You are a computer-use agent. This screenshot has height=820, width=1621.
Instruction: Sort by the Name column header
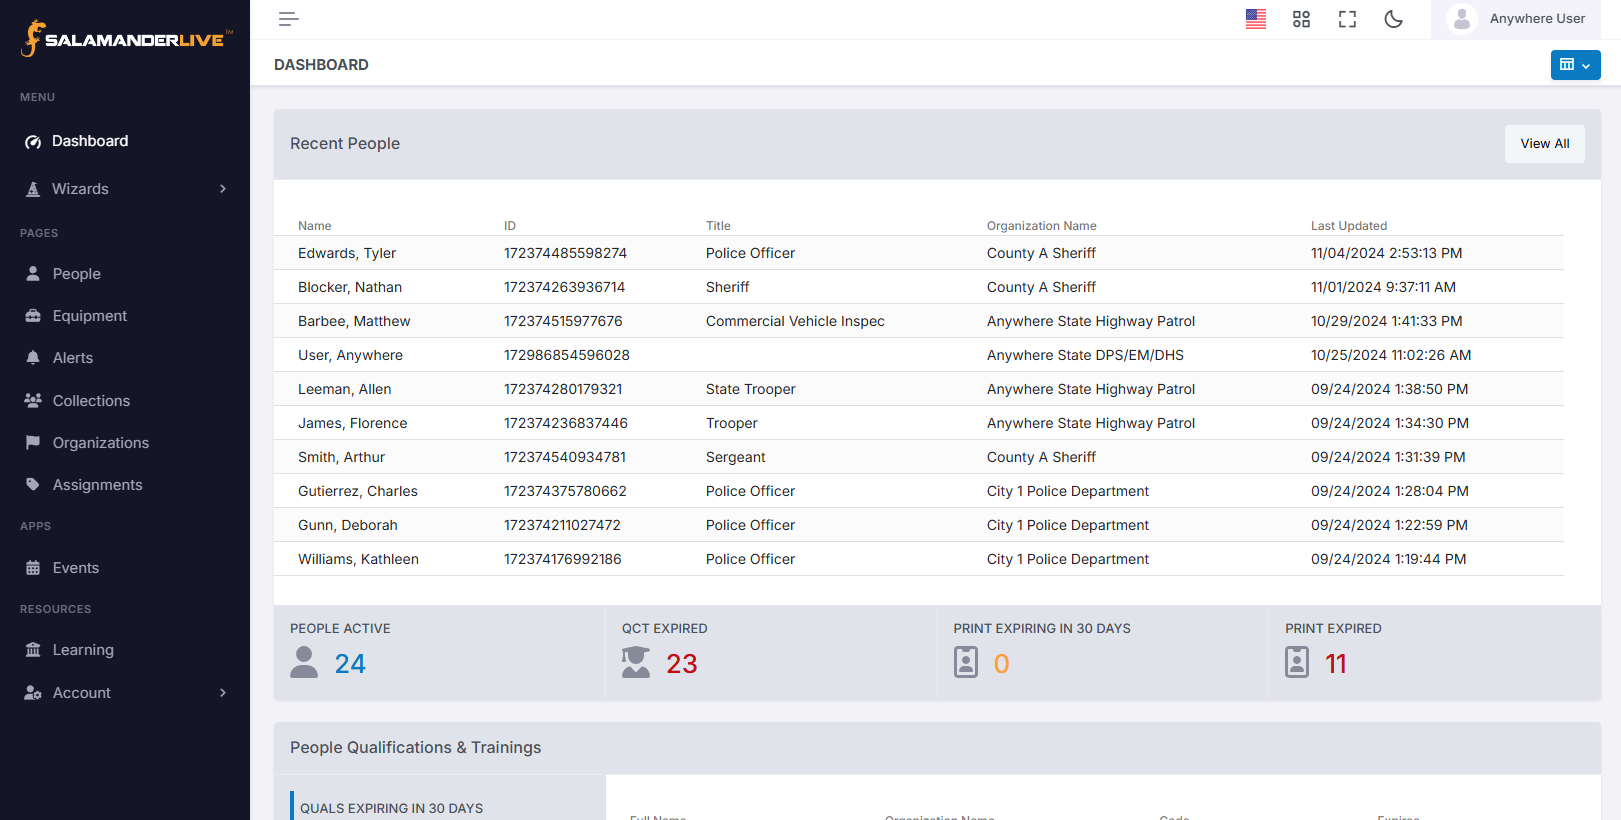click(314, 226)
